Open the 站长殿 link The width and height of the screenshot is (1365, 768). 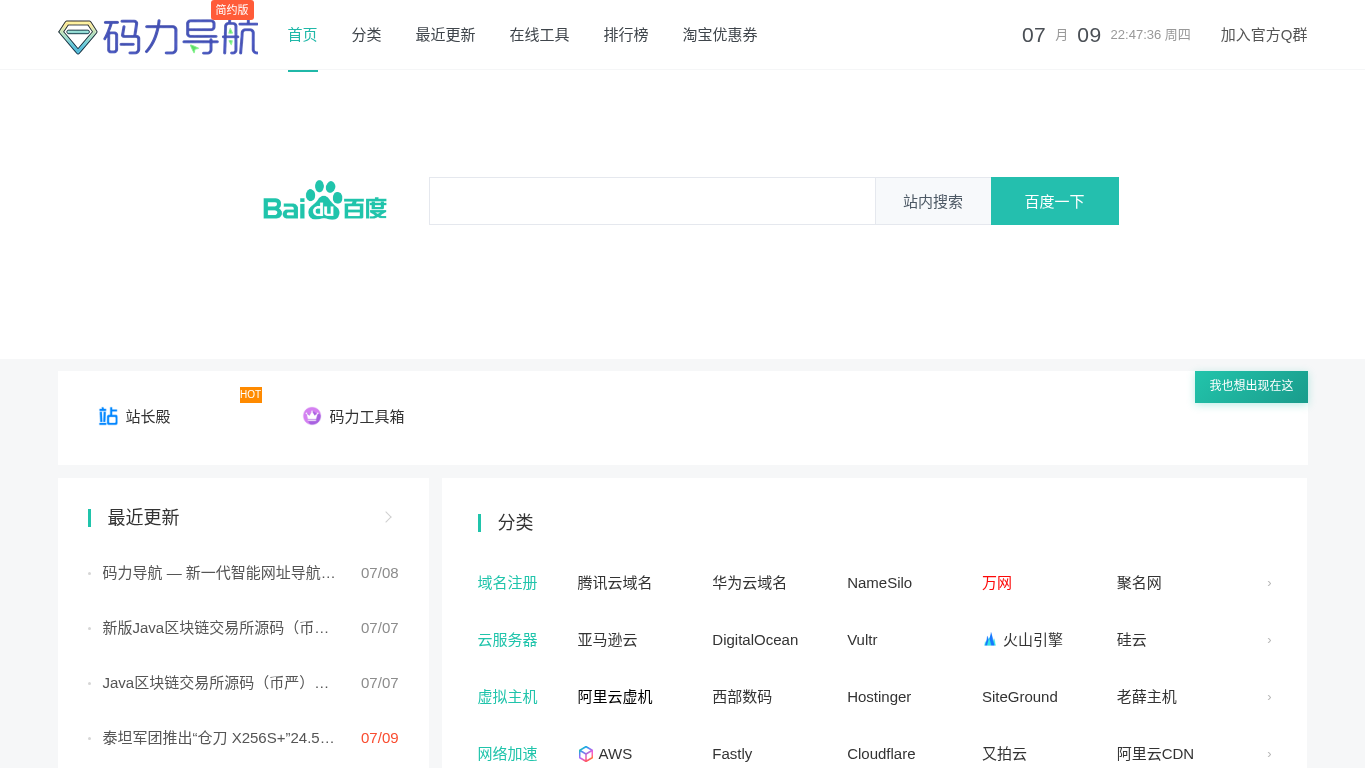tap(148, 417)
